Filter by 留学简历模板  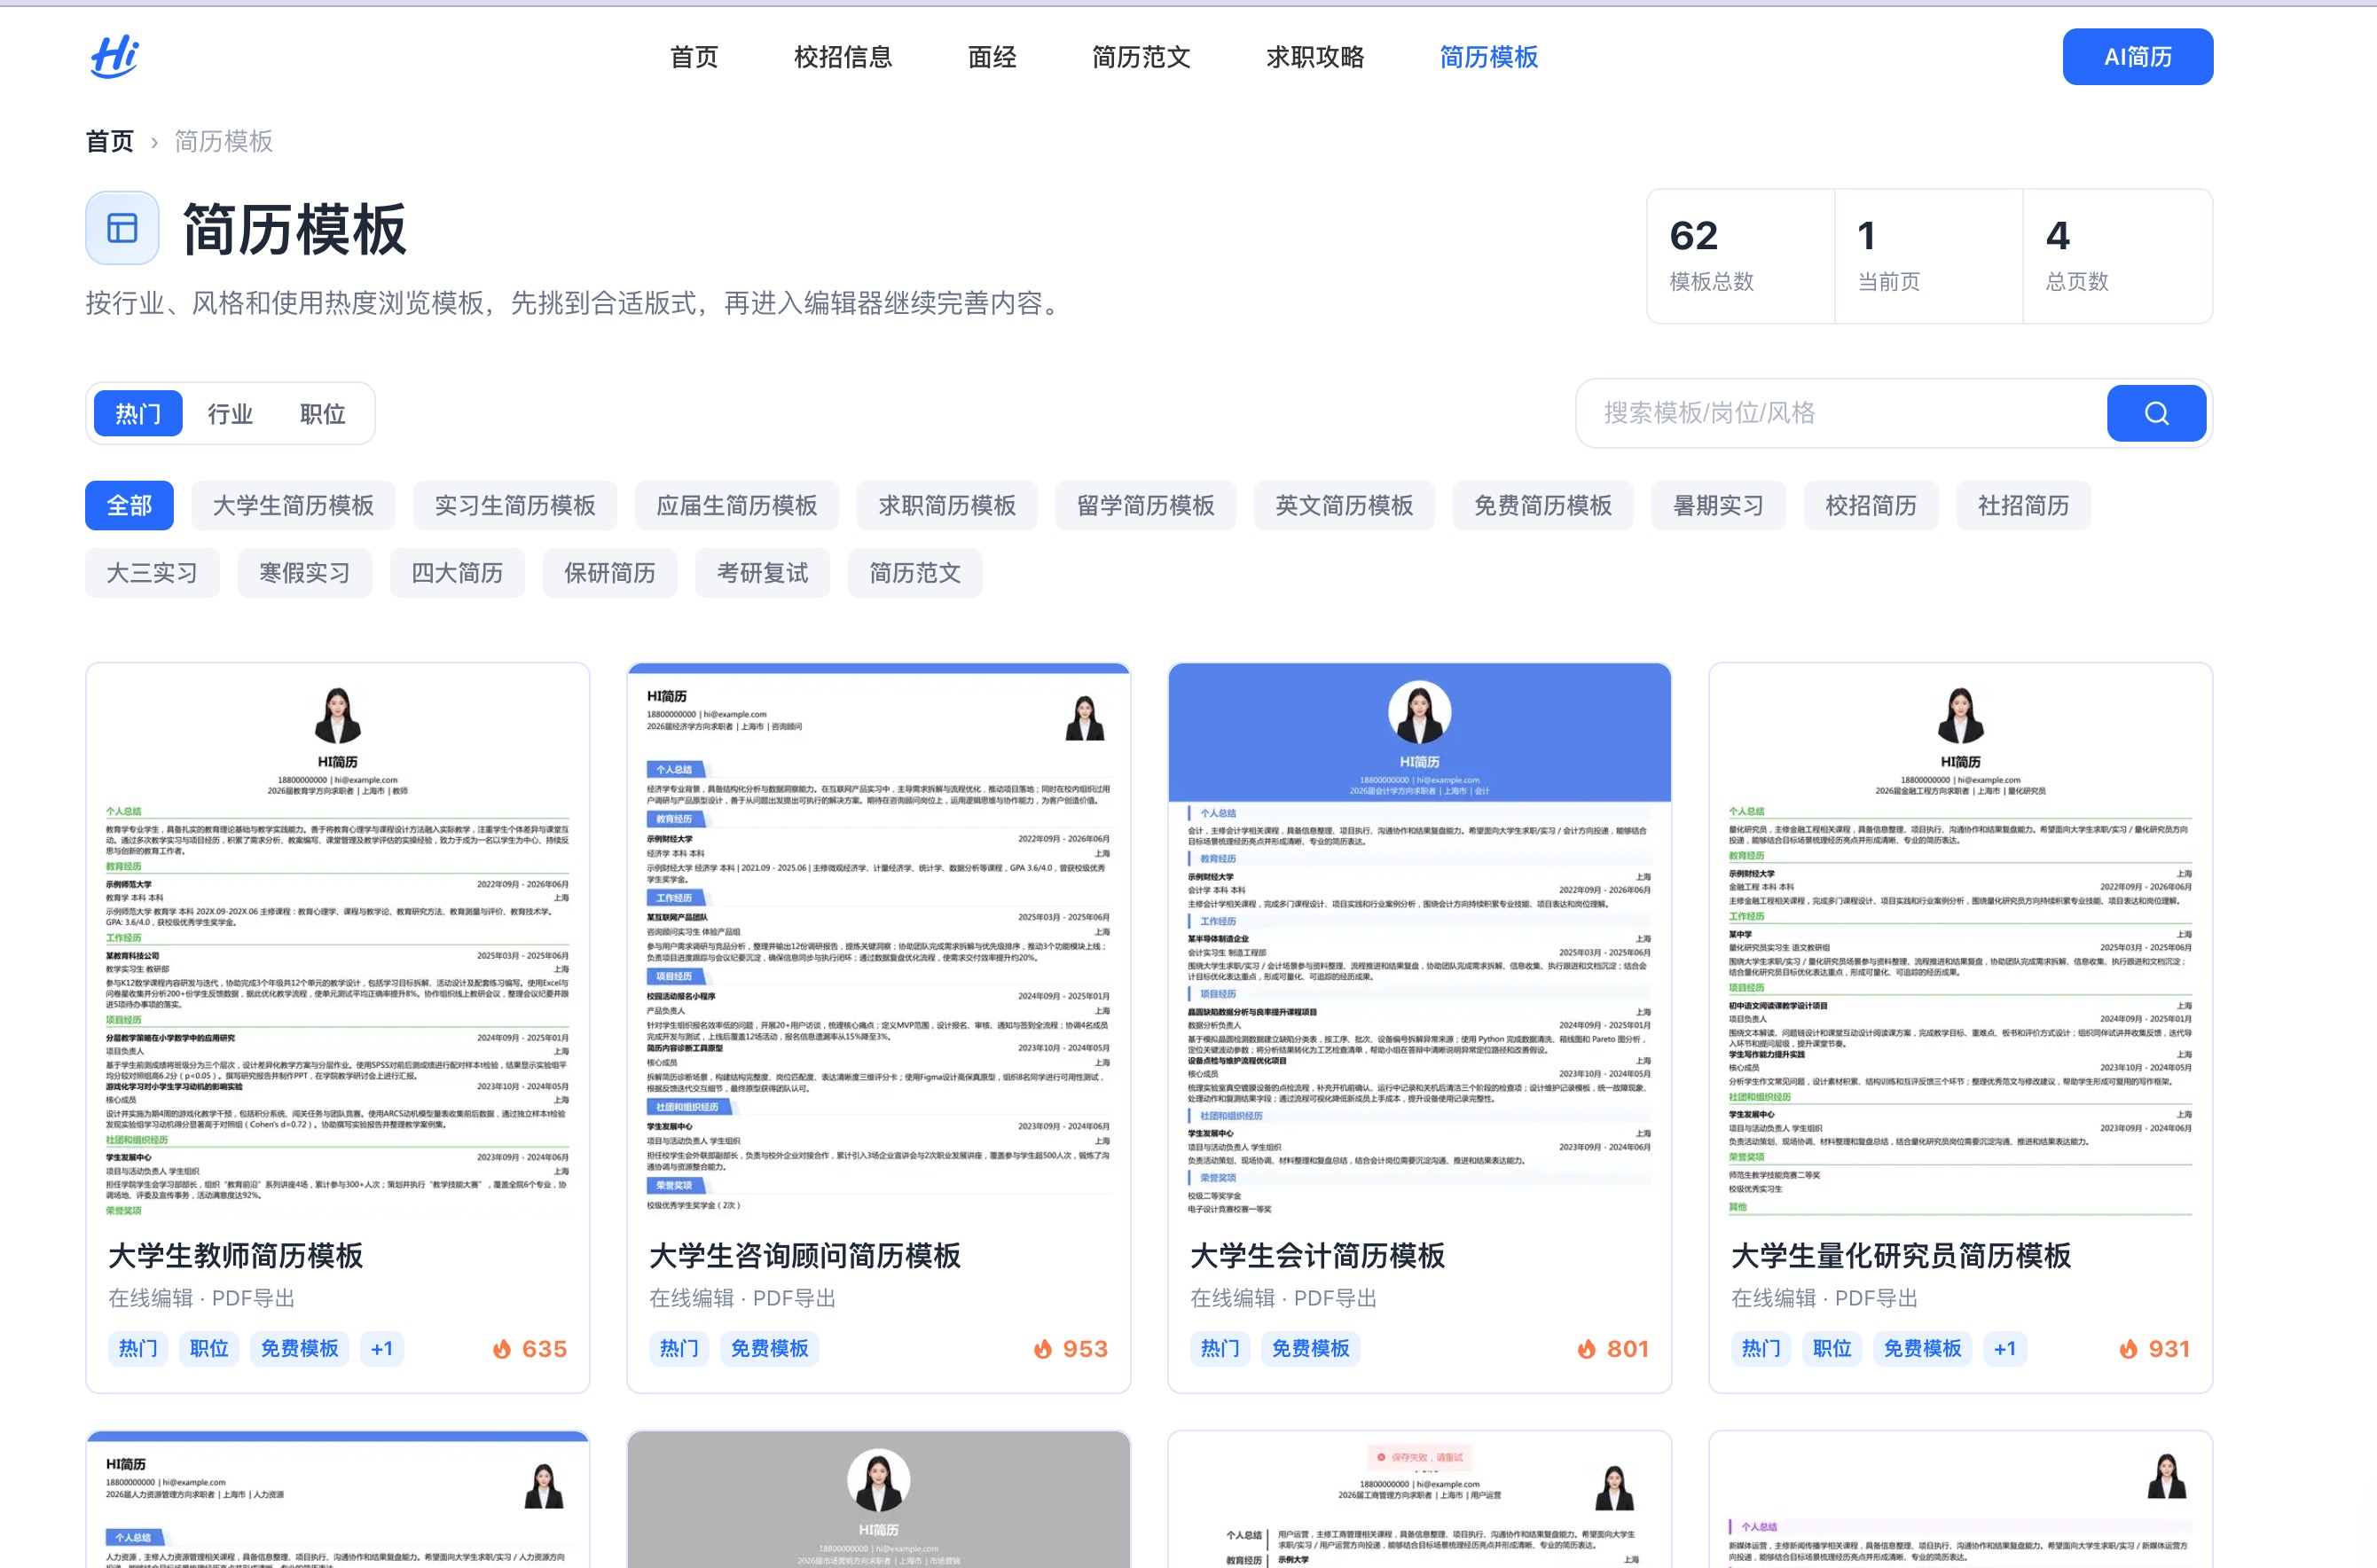click(x=1146, y=505)
